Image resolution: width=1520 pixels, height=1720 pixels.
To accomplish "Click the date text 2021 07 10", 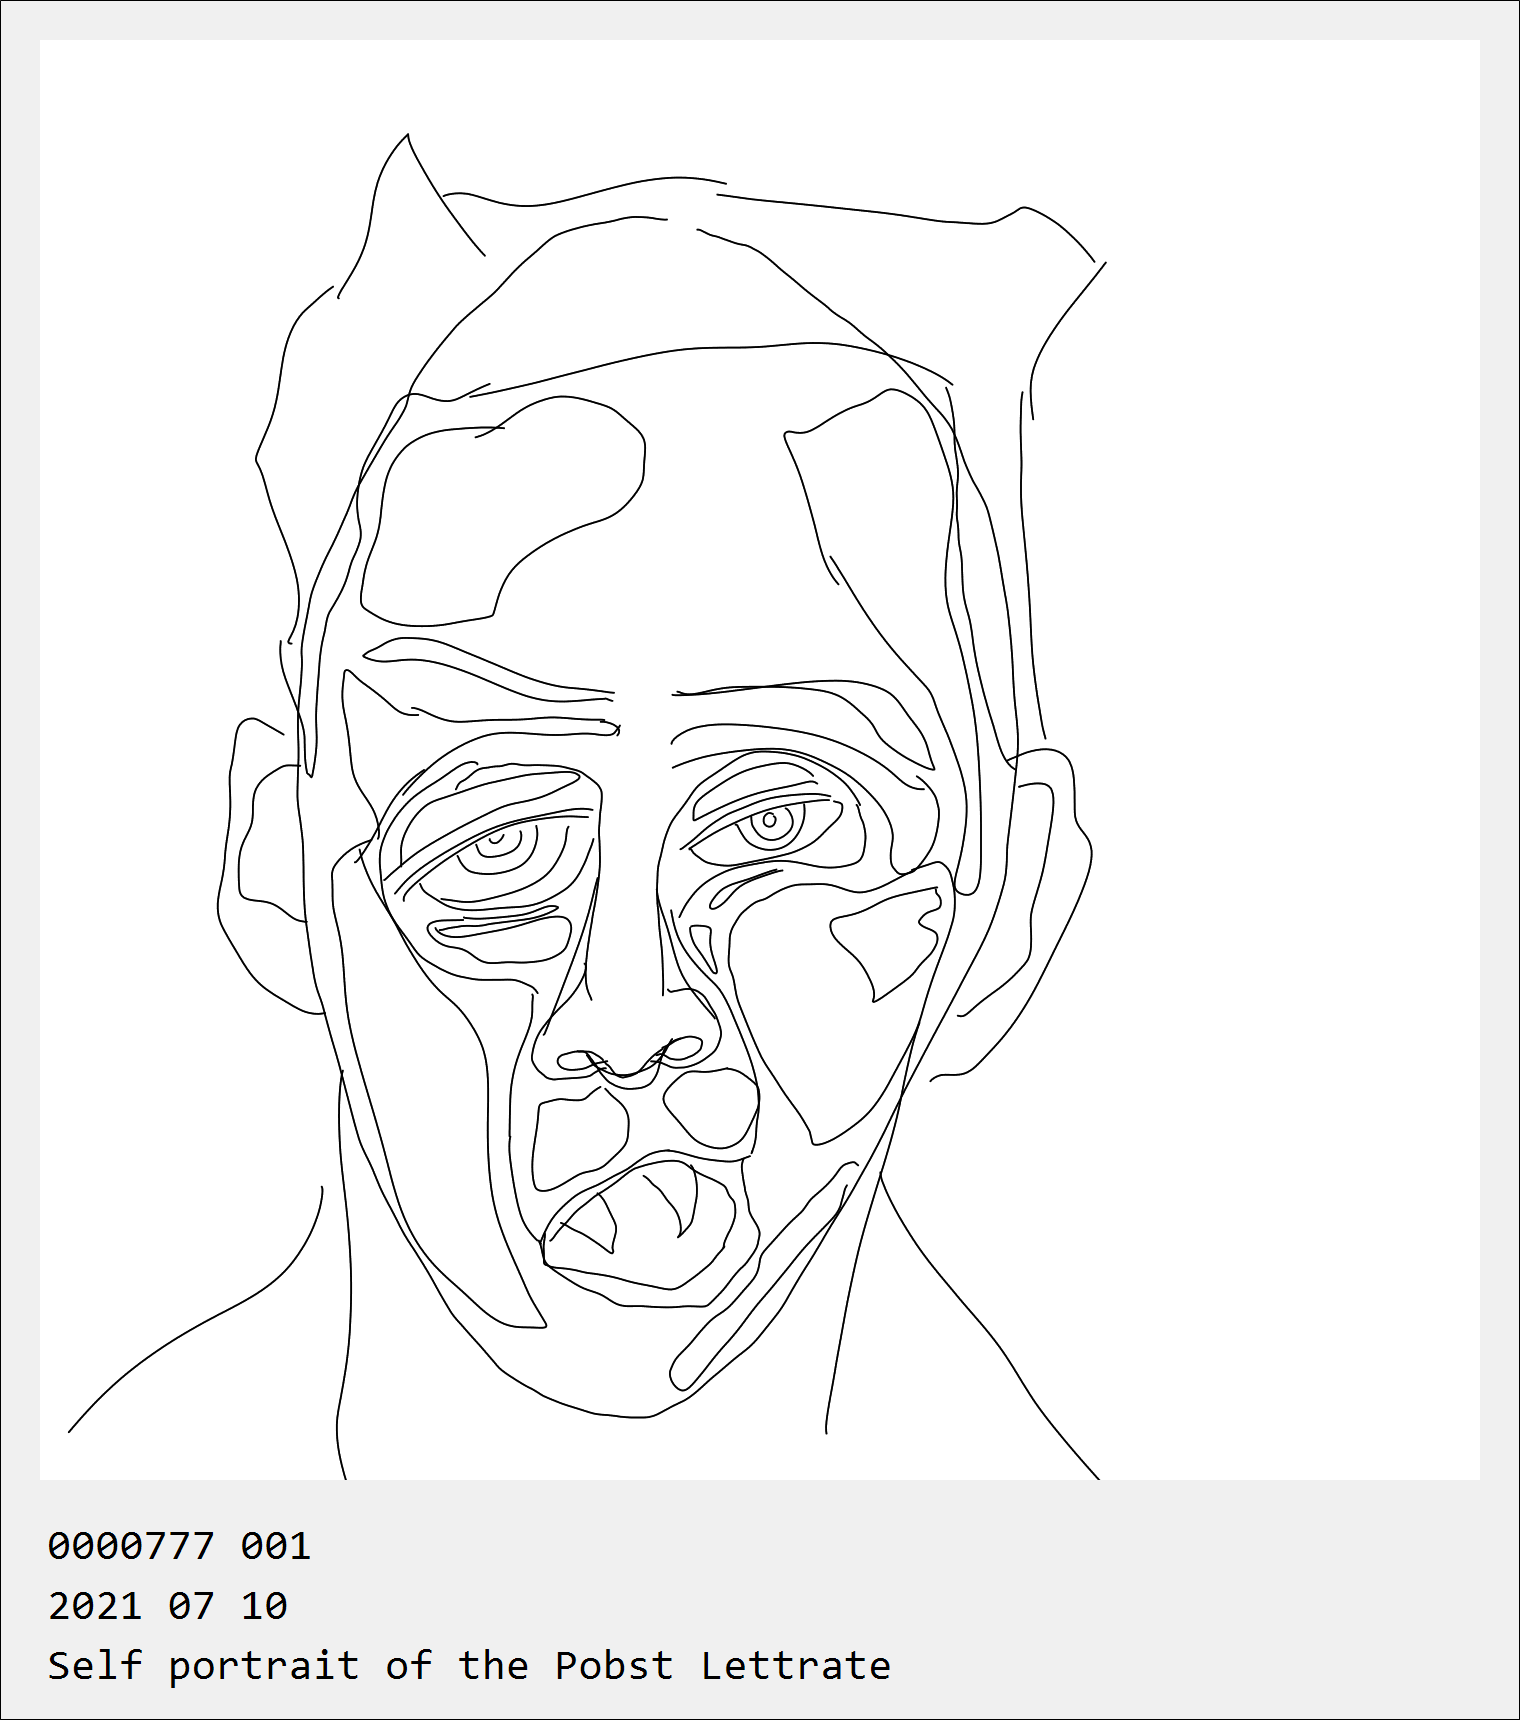I will (x=168, y=1606).
